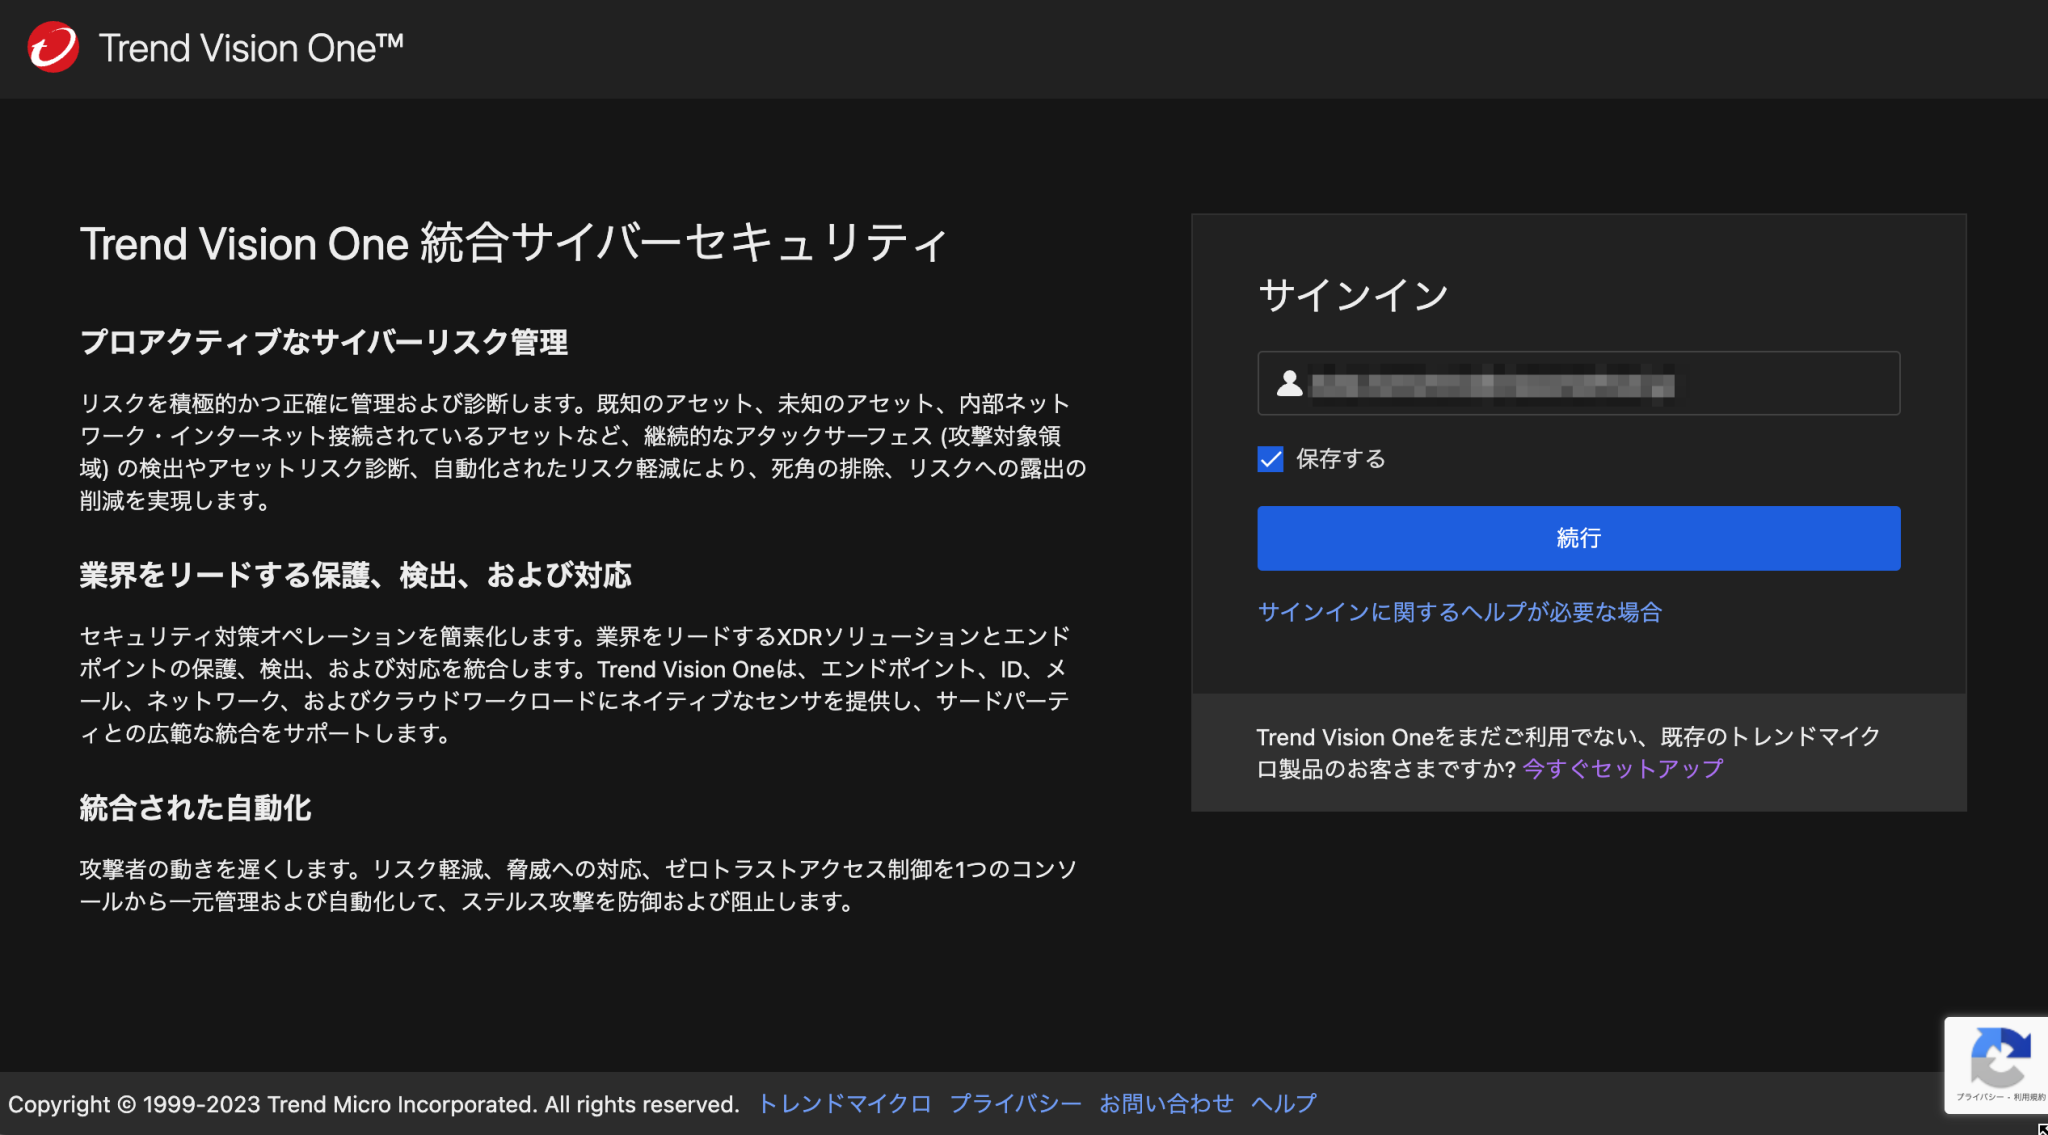Click the 続行 button

click(x=1576, y=538)
